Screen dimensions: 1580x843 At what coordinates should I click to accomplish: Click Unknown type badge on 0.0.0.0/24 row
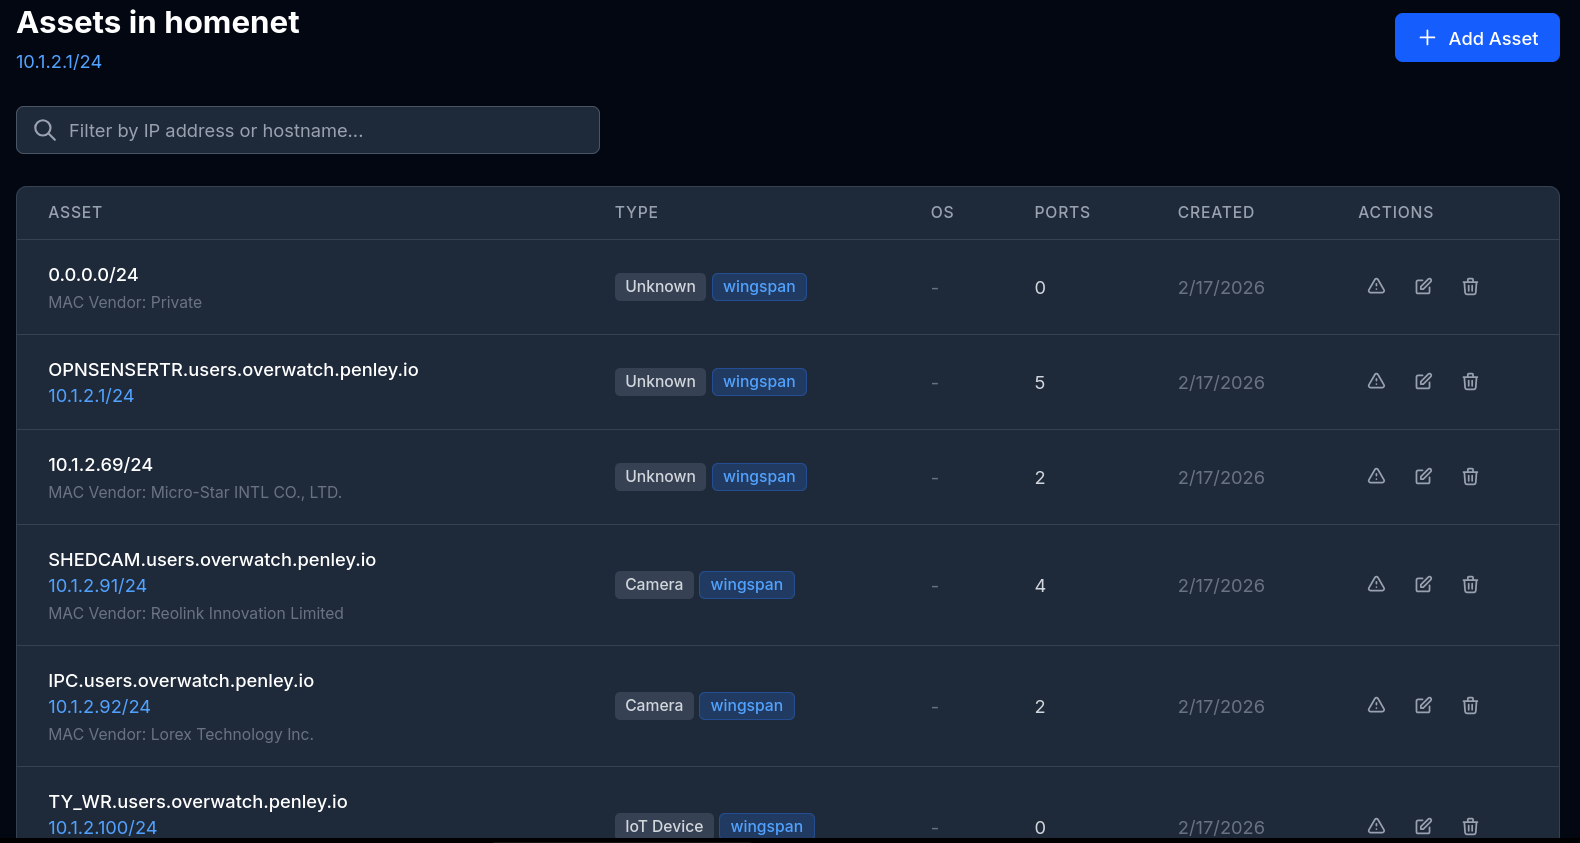pyautogui.click(x=660, y=287)
